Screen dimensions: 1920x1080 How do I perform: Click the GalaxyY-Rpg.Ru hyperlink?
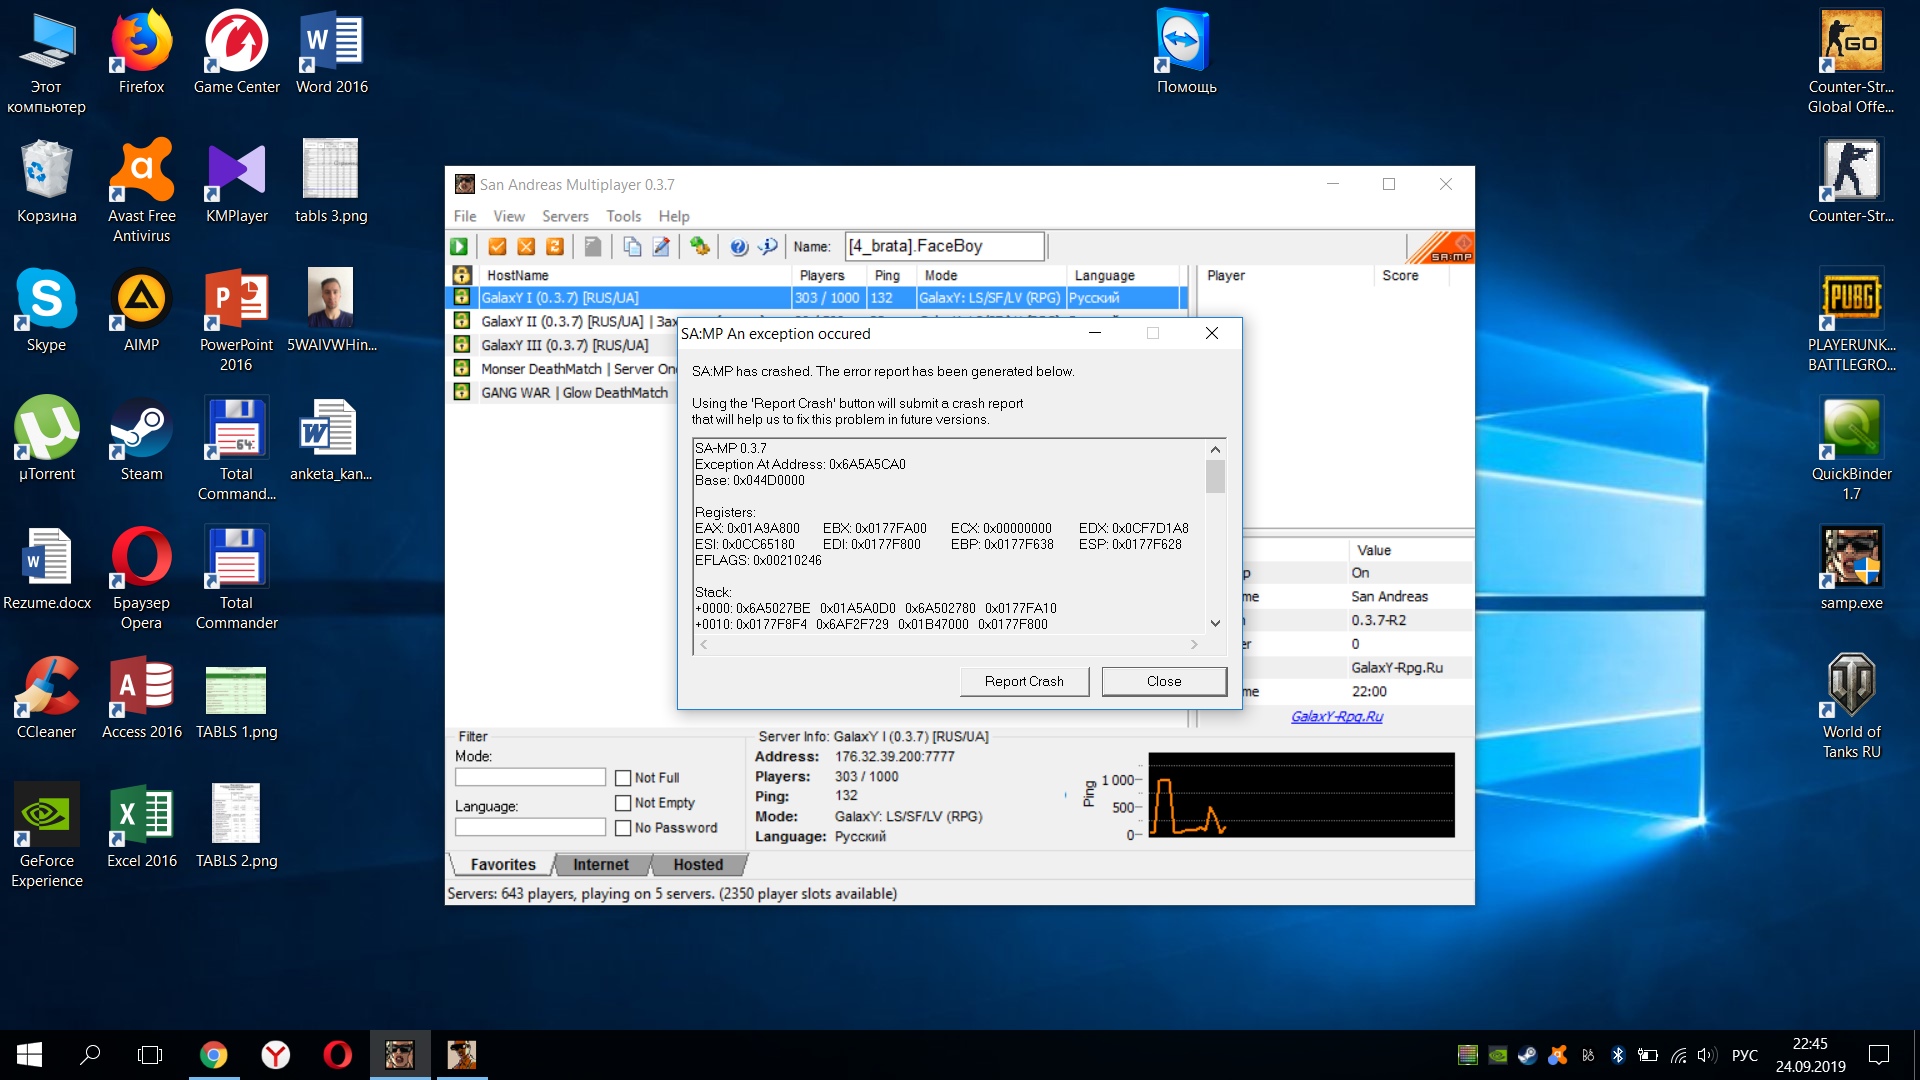click(1338, 716)
